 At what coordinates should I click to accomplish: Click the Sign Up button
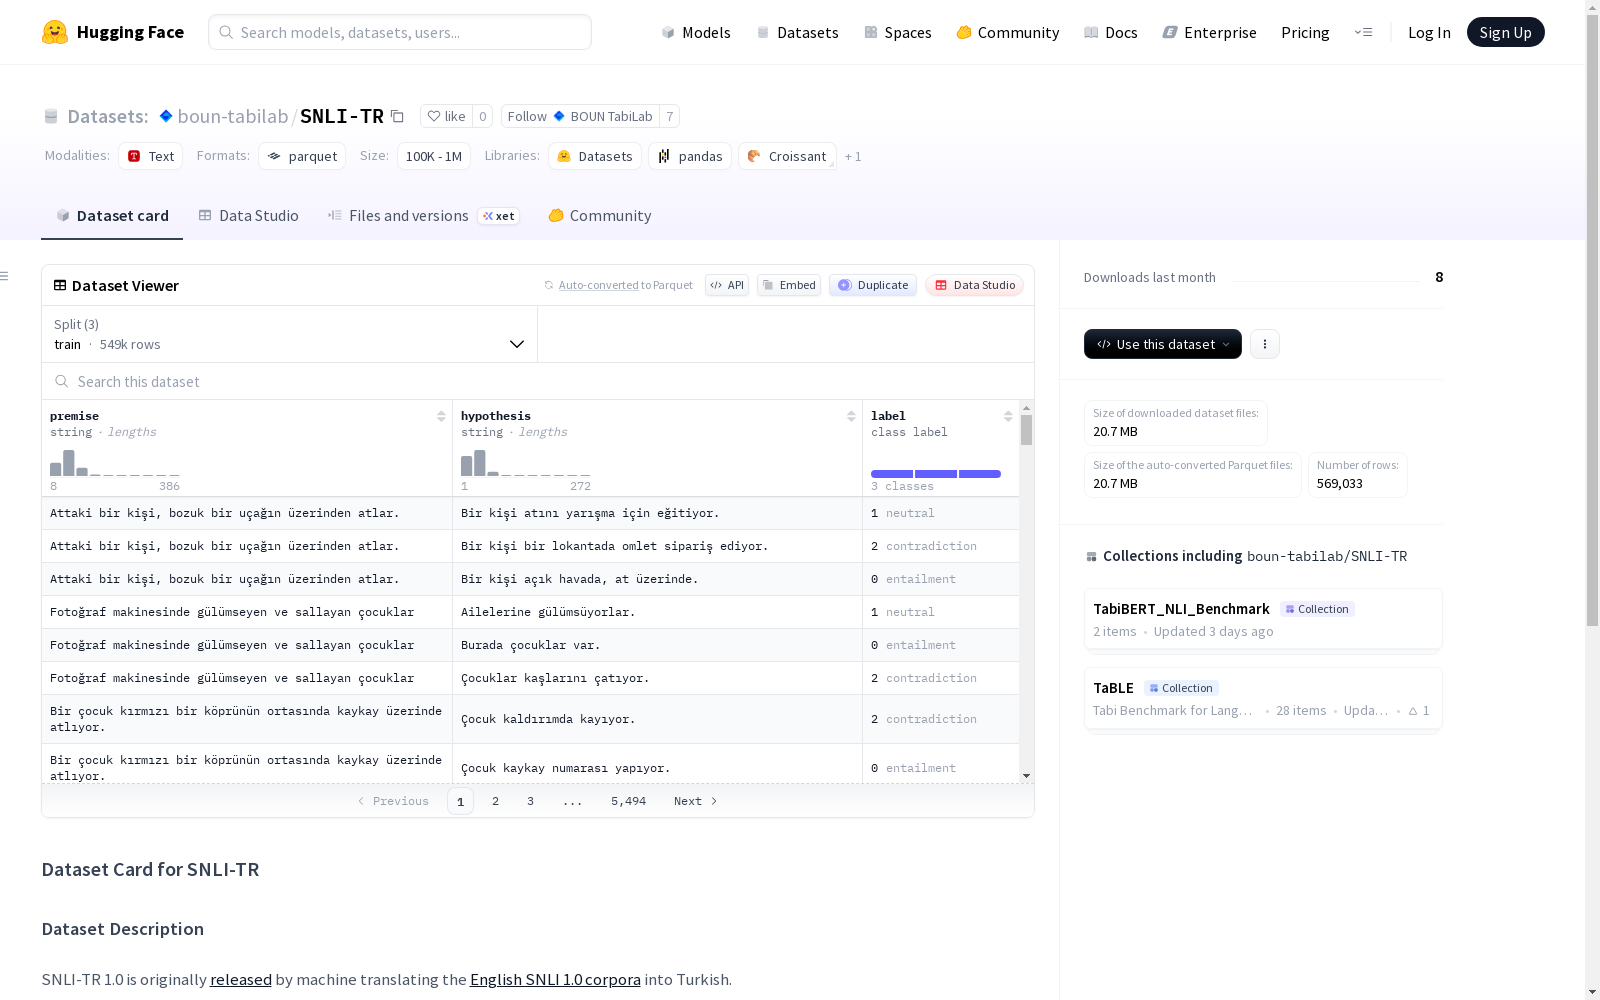tap(1505, 32)
